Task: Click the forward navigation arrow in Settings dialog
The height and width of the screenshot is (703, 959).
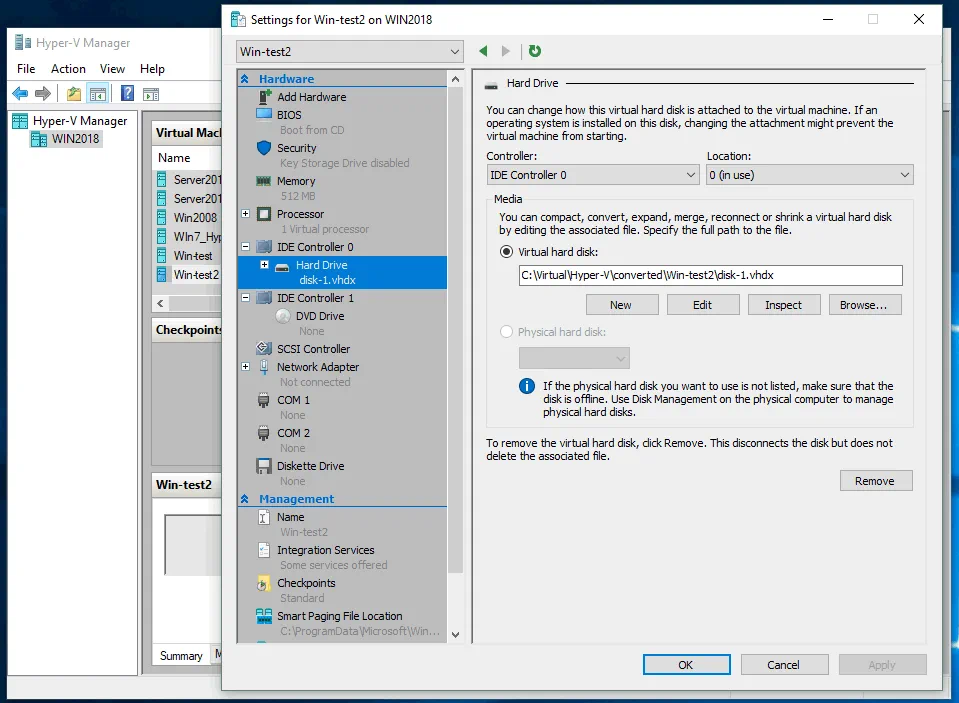Action: [504, 51]
